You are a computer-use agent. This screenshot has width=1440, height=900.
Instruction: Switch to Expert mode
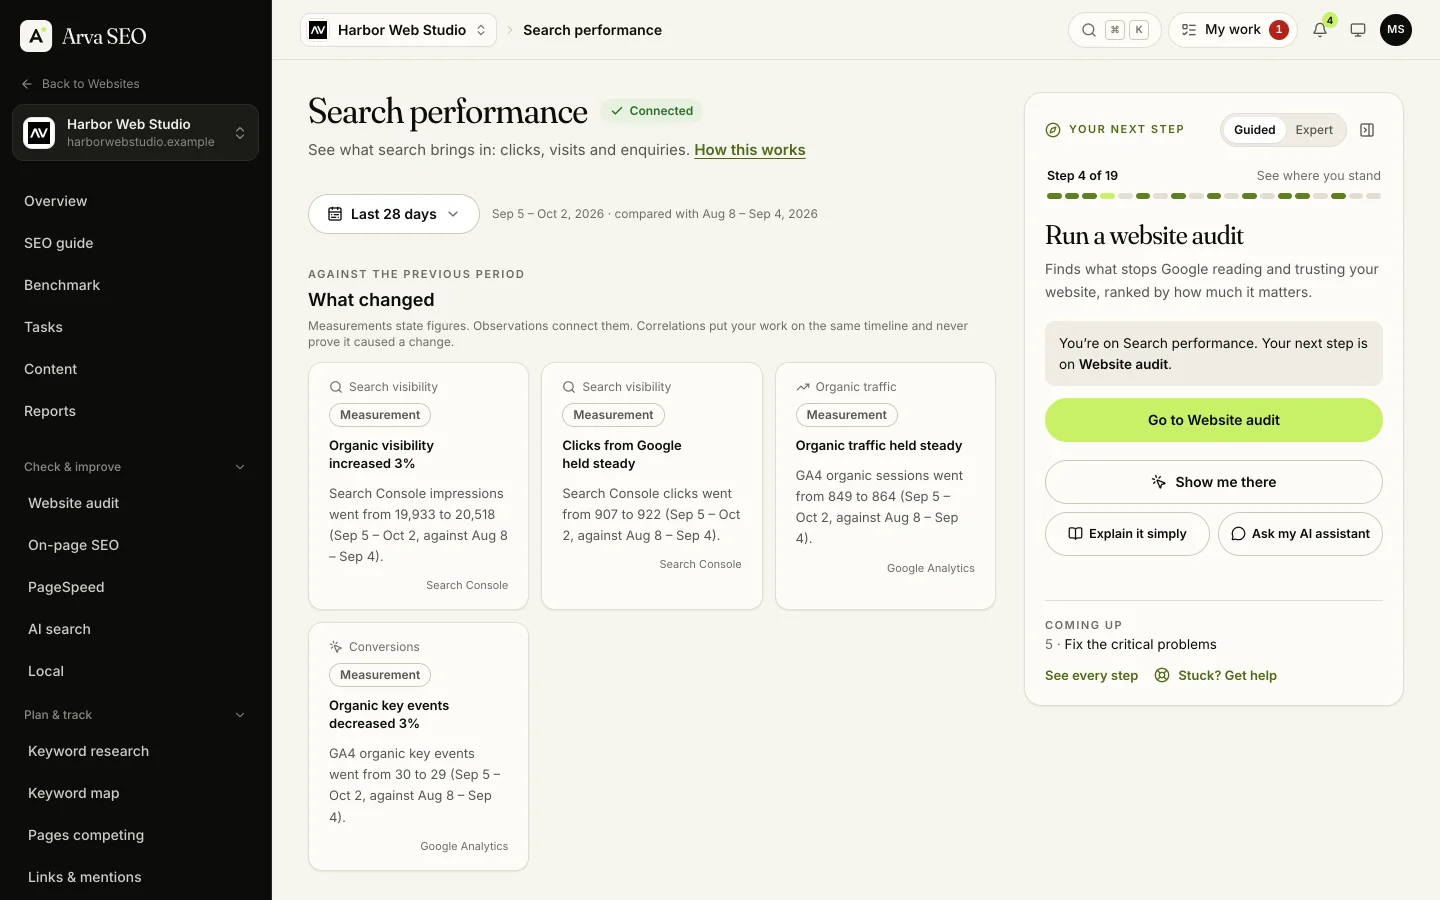pyautogui.click(x=1314, y=130)
